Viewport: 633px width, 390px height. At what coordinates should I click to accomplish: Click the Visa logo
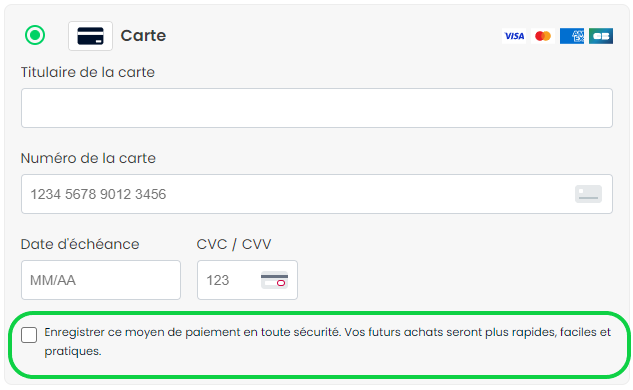pyautogui.click(x=514, y=36)
